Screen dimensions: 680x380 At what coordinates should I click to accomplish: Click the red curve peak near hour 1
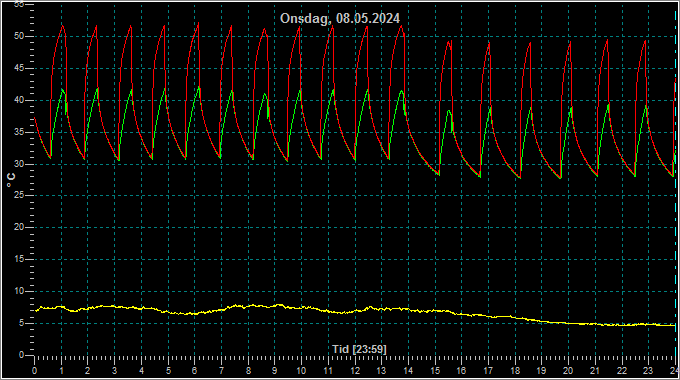63,26
